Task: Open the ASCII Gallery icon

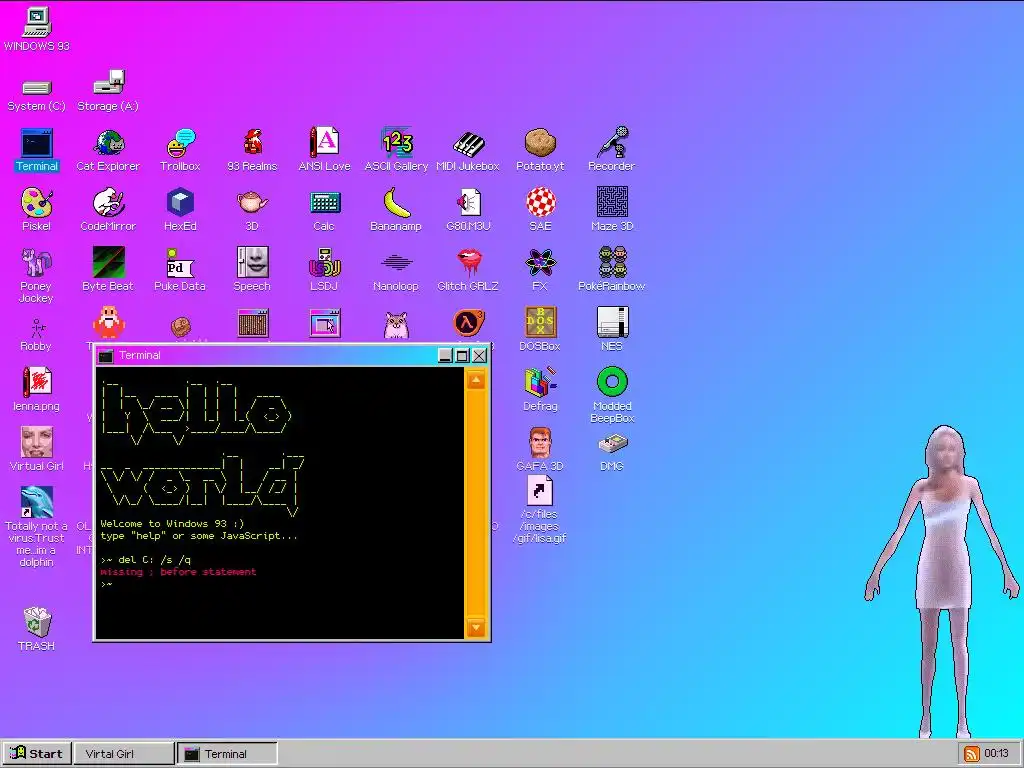Action: click(396, 150)
